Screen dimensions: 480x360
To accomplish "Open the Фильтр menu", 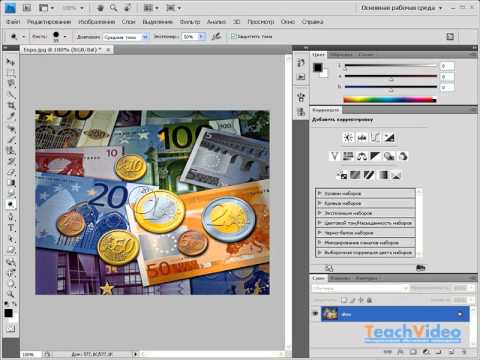I will tap(190, 22).
